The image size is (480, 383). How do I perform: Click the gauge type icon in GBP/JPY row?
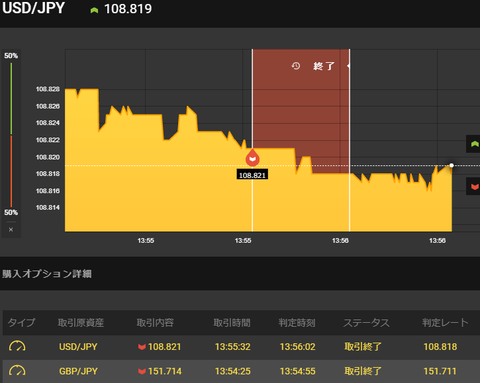17,371
